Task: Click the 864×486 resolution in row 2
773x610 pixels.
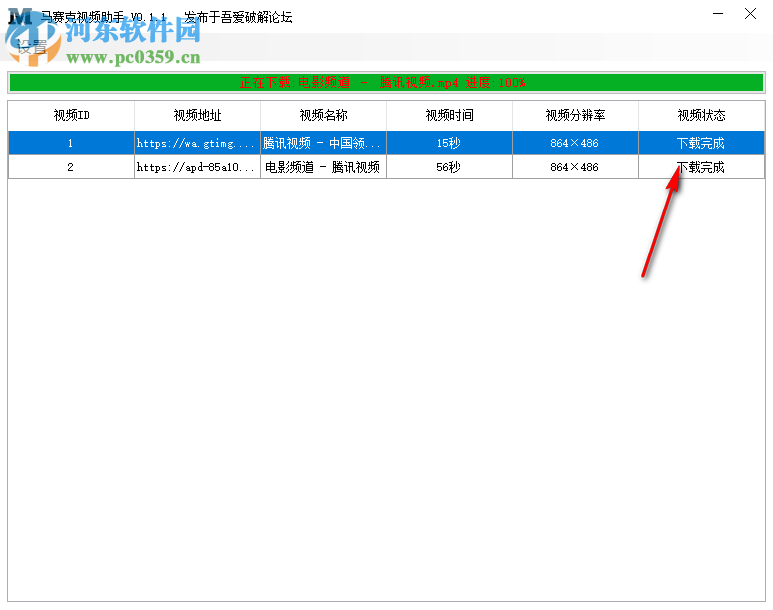Action: point(575,167)
